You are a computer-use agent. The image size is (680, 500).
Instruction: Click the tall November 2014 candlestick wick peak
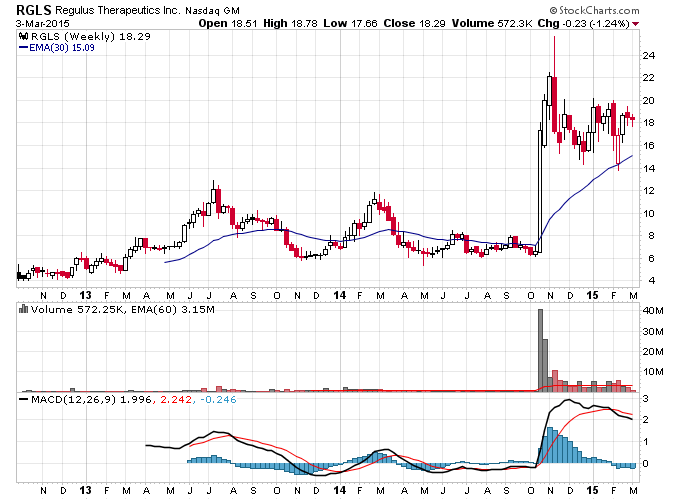tap(554, 39)
